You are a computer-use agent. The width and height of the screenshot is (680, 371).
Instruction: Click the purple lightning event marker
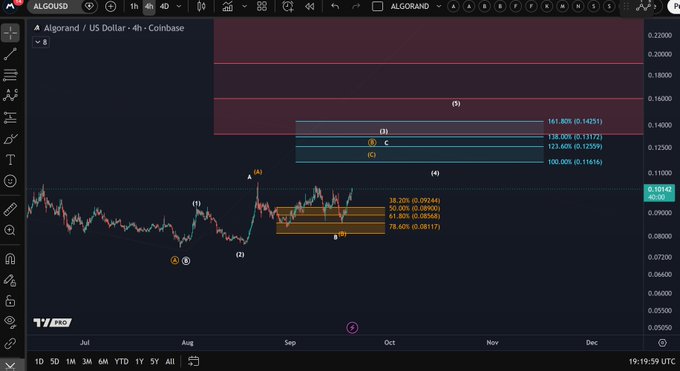352,328
